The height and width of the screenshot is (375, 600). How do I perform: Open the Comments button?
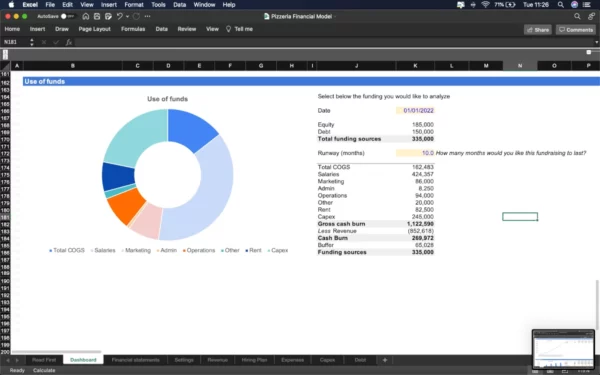[576, 30]
